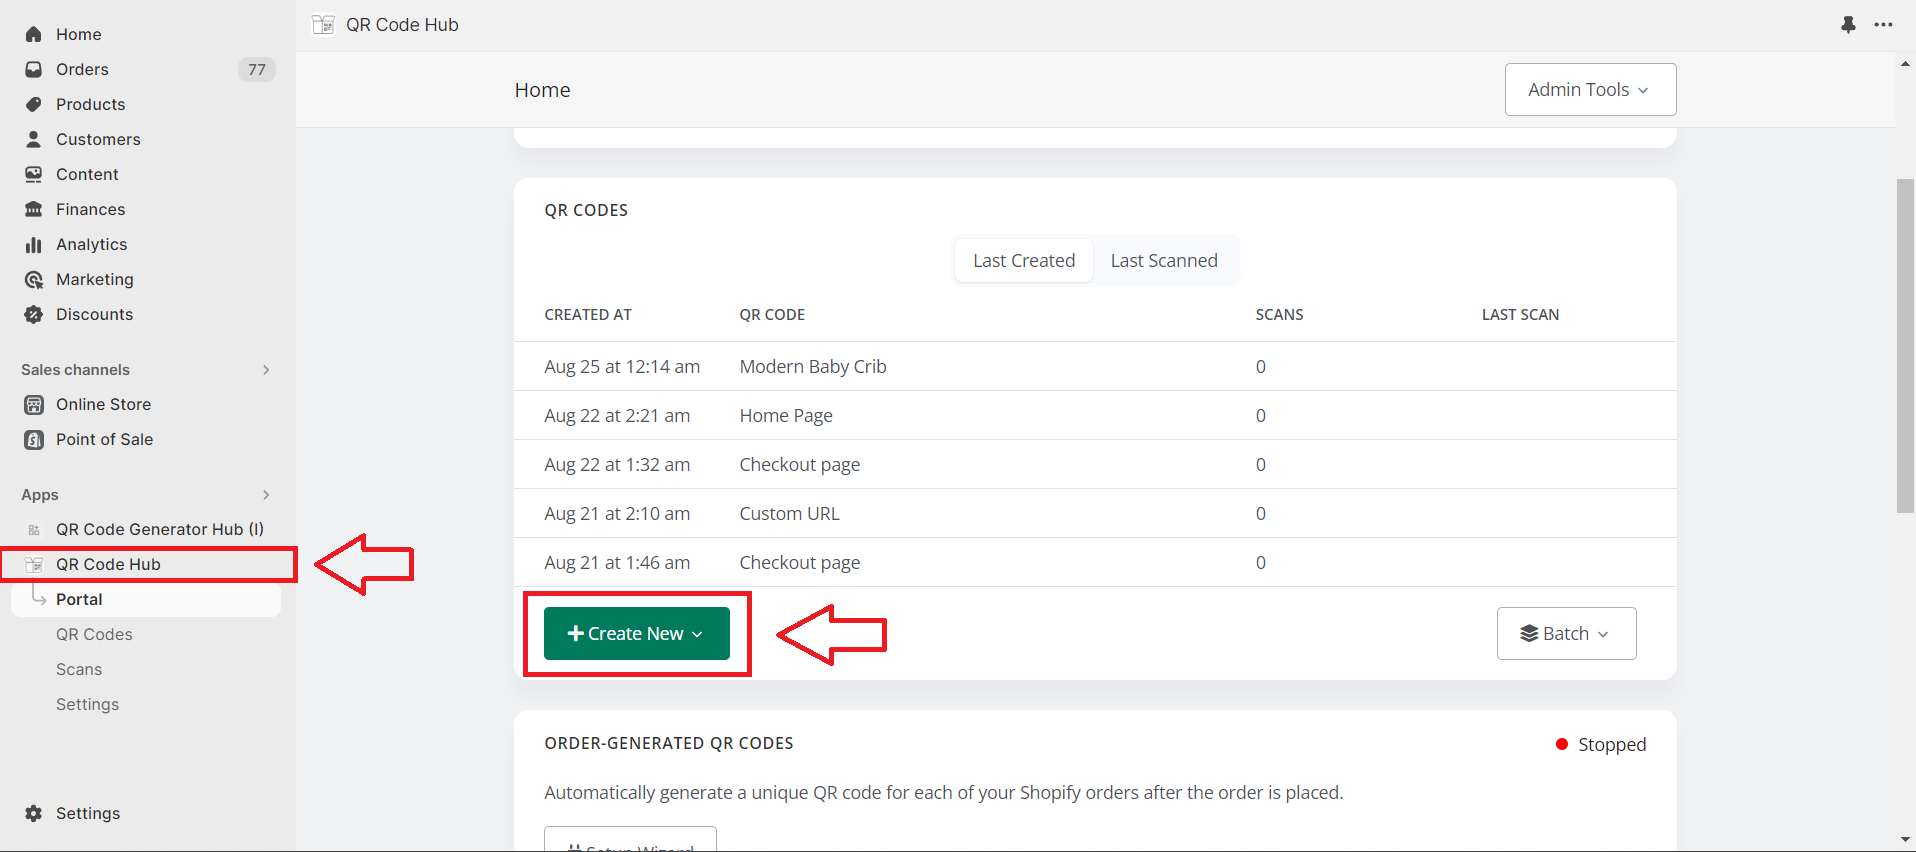
Task: Open the Home Page QR code row
Action: (x=1095, y=415)
